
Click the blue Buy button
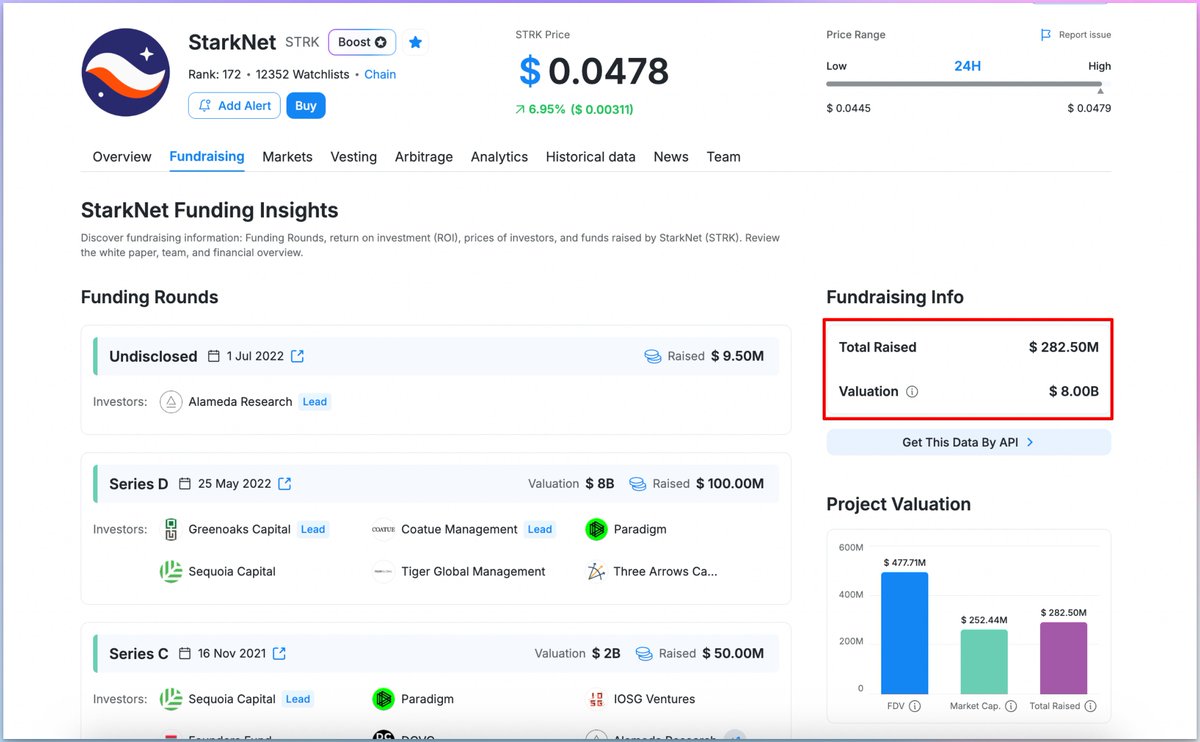[x=306, y=106]
